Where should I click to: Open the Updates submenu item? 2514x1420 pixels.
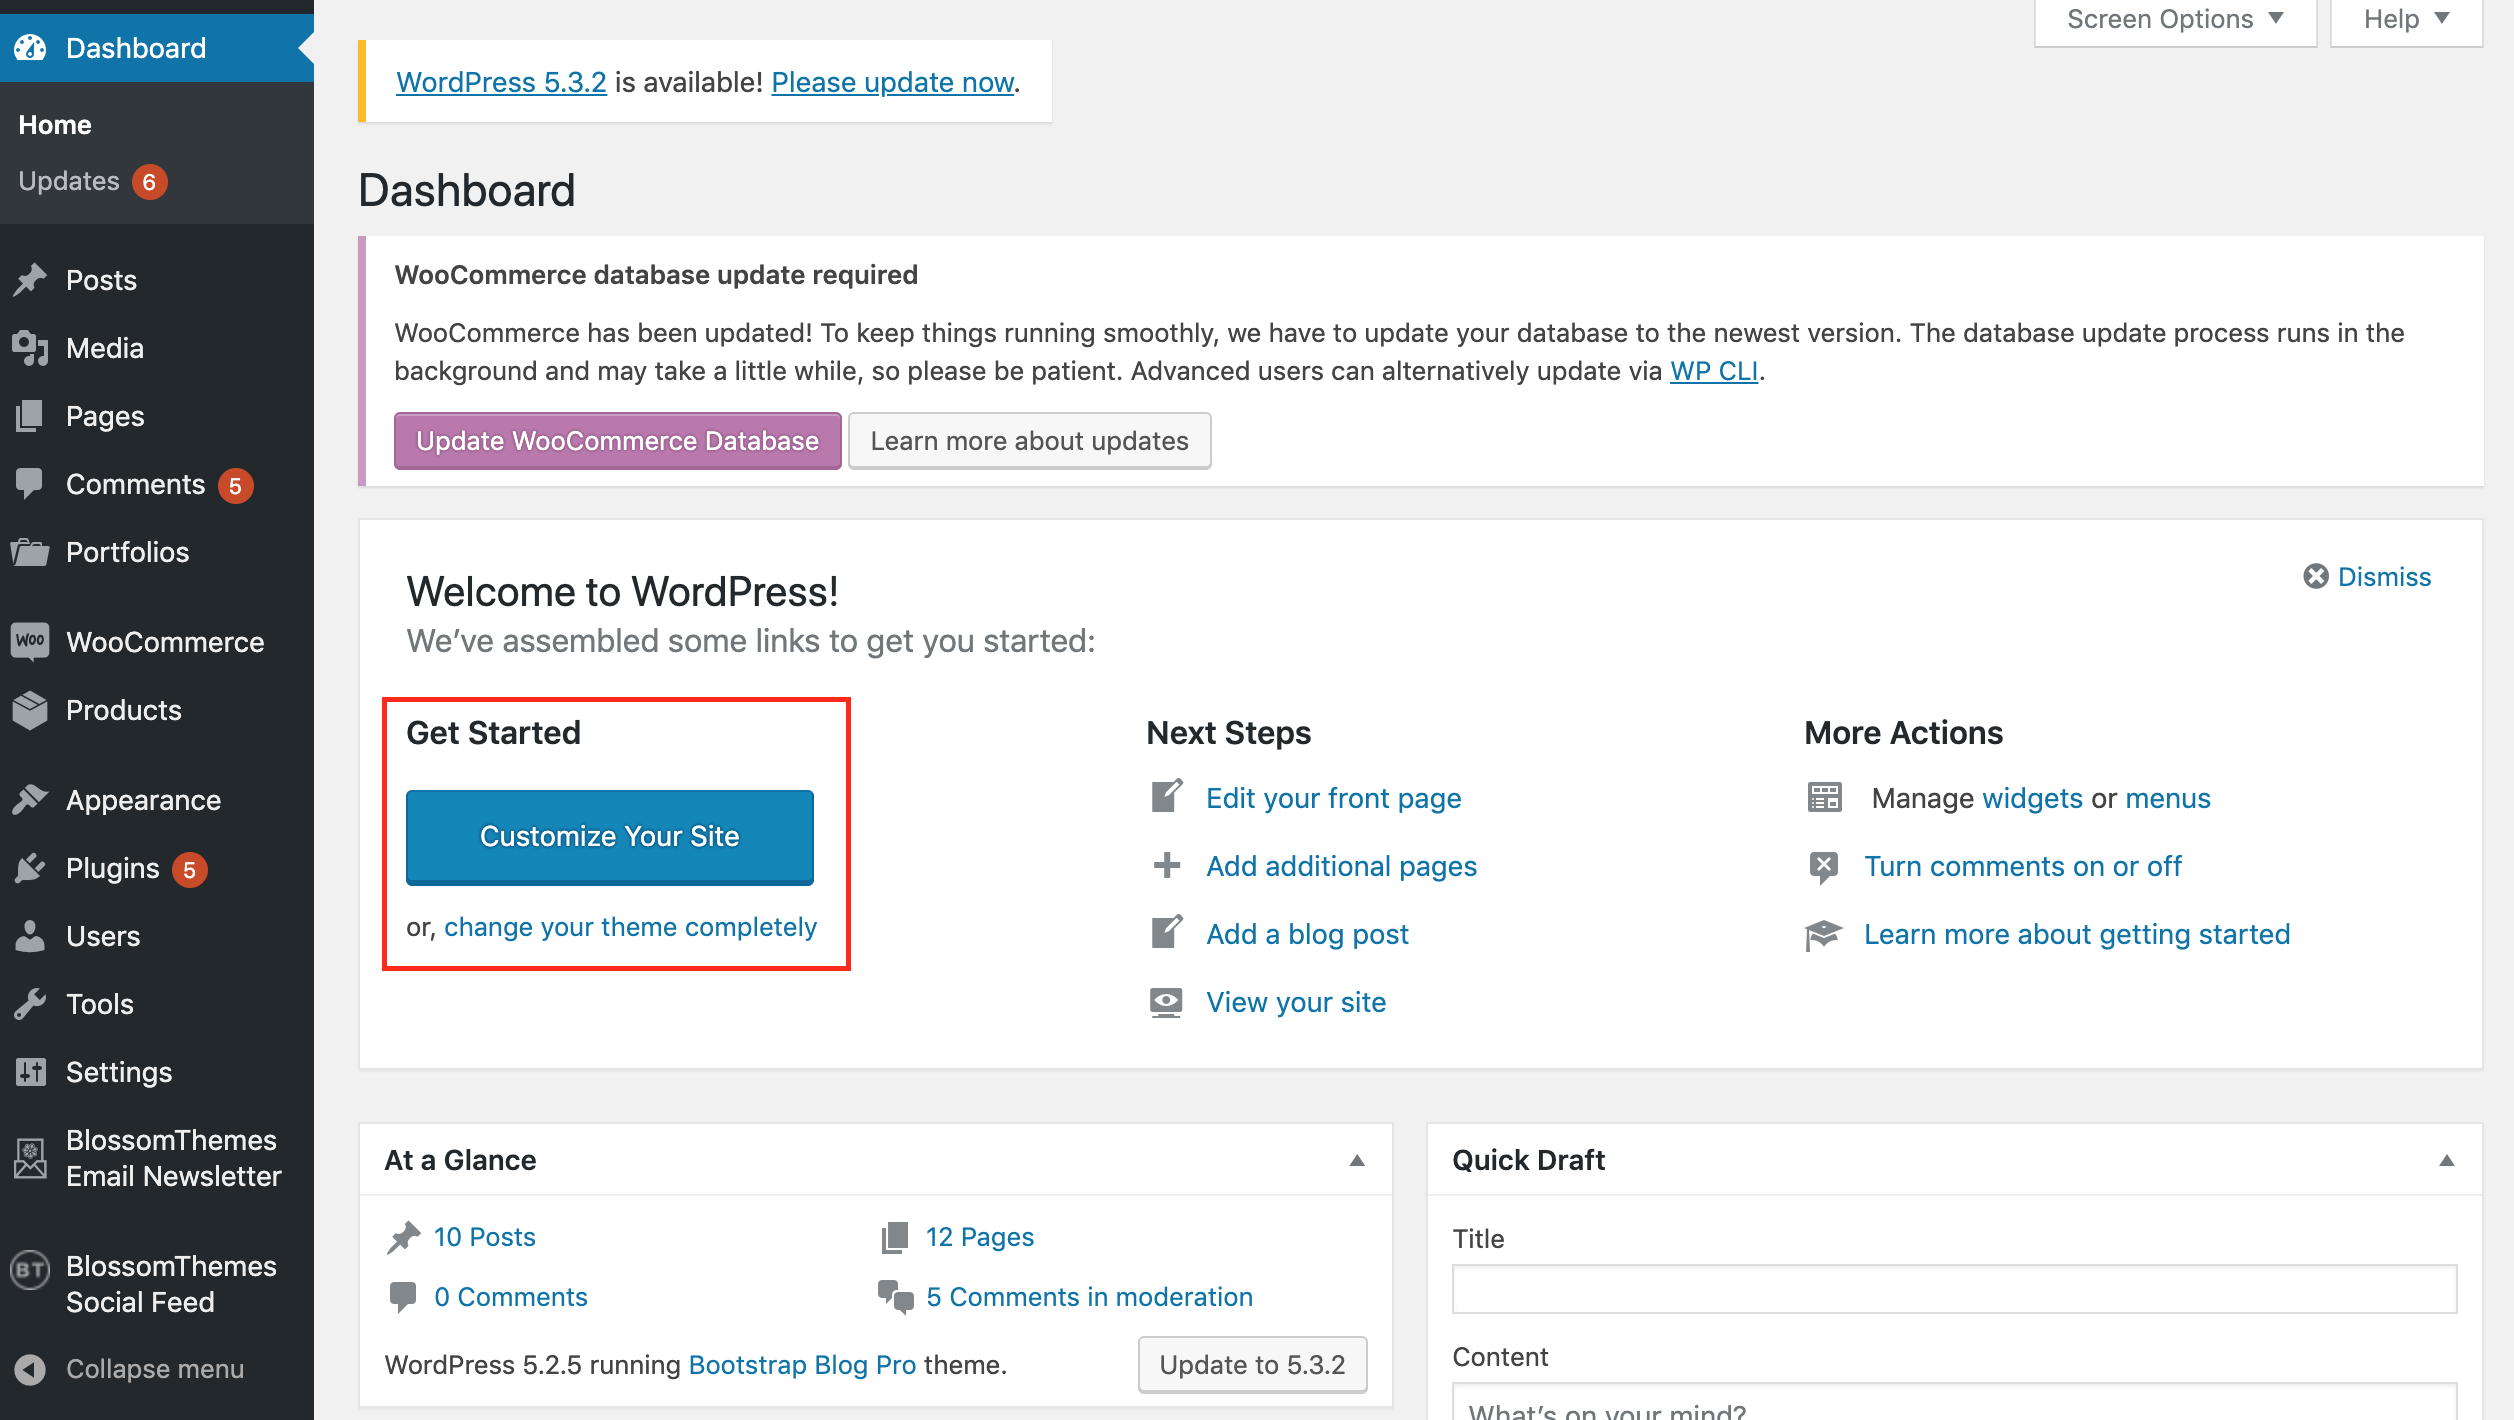click(69, 181)
